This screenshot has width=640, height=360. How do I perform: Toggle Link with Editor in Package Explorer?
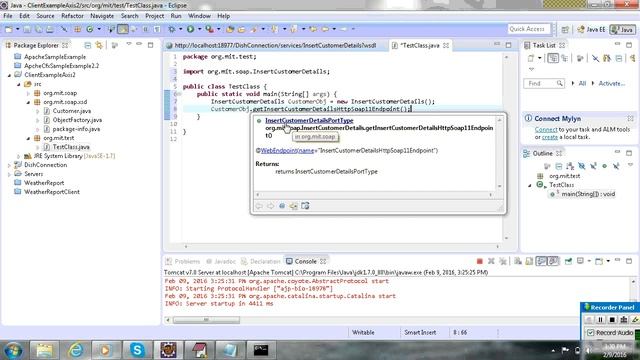point(99,45)
